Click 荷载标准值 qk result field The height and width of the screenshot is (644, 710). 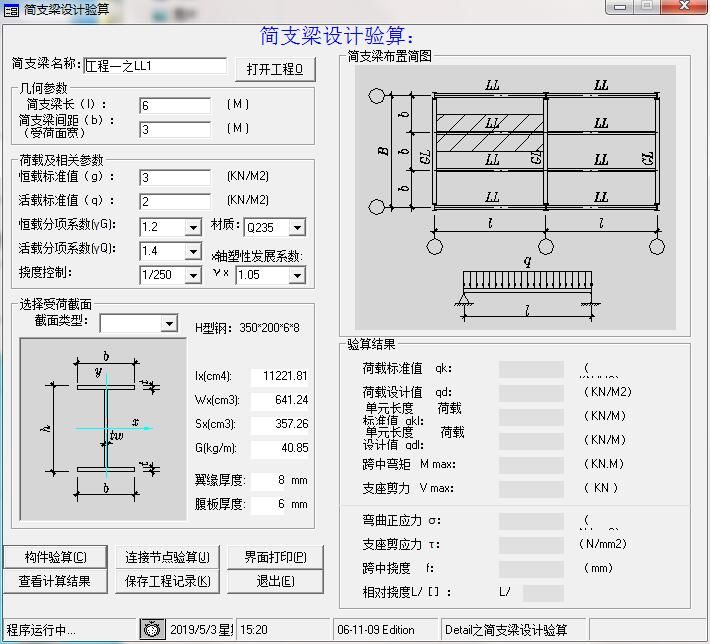point(531,369)
